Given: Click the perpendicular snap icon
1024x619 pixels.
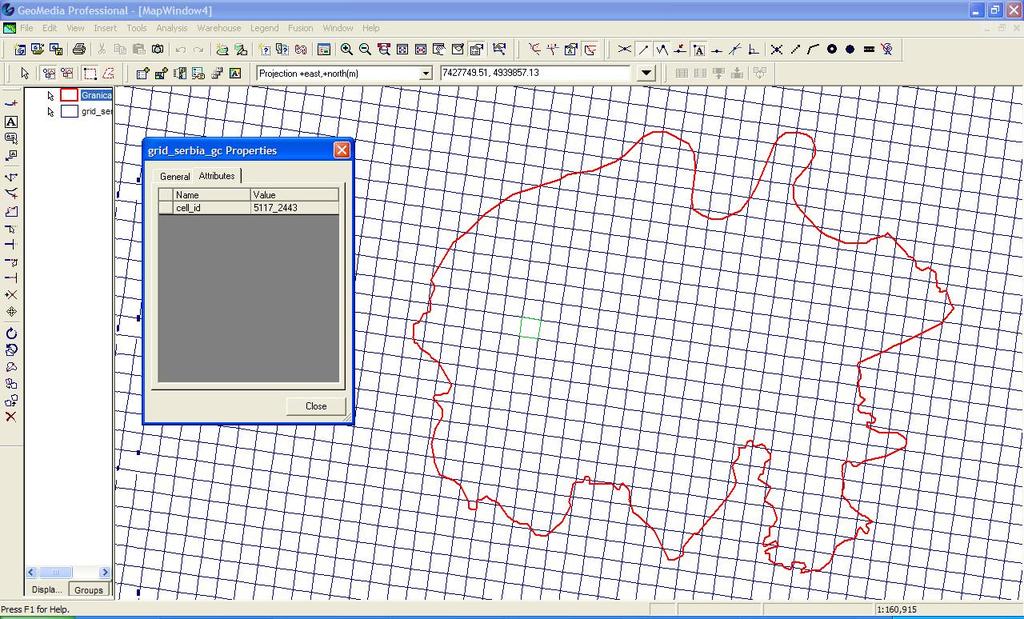Looking at the screenshot, I should 754,49.
